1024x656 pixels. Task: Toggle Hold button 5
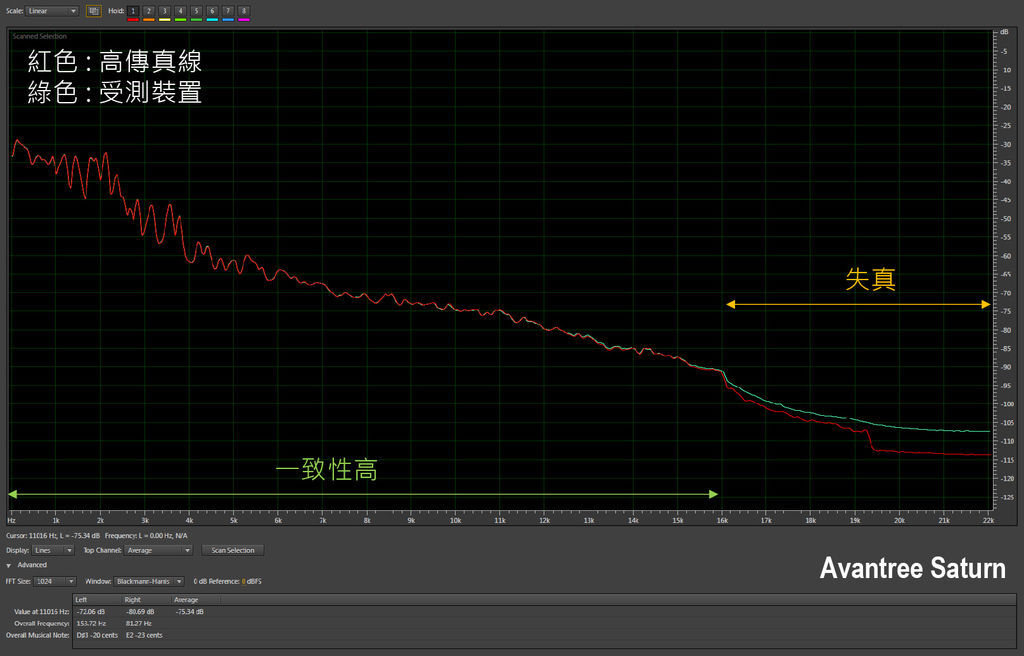point(196,11)
